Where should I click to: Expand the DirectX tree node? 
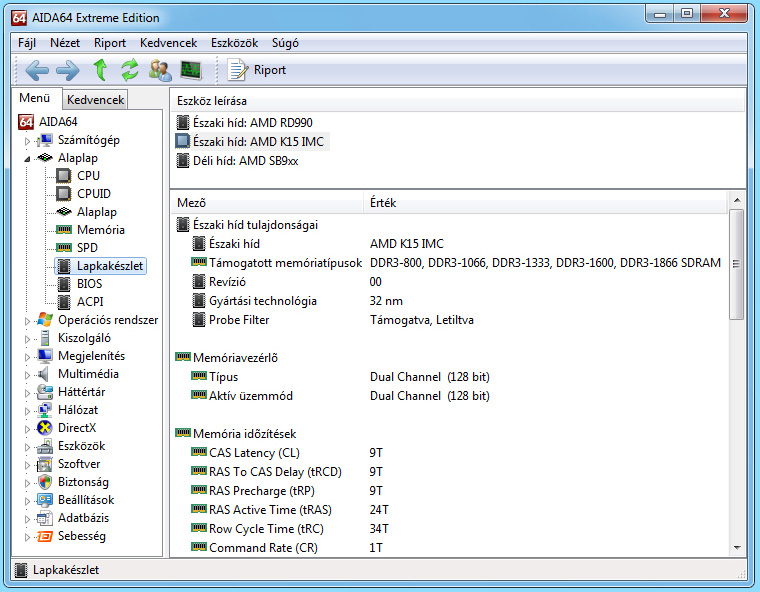[x=28, y=428]
